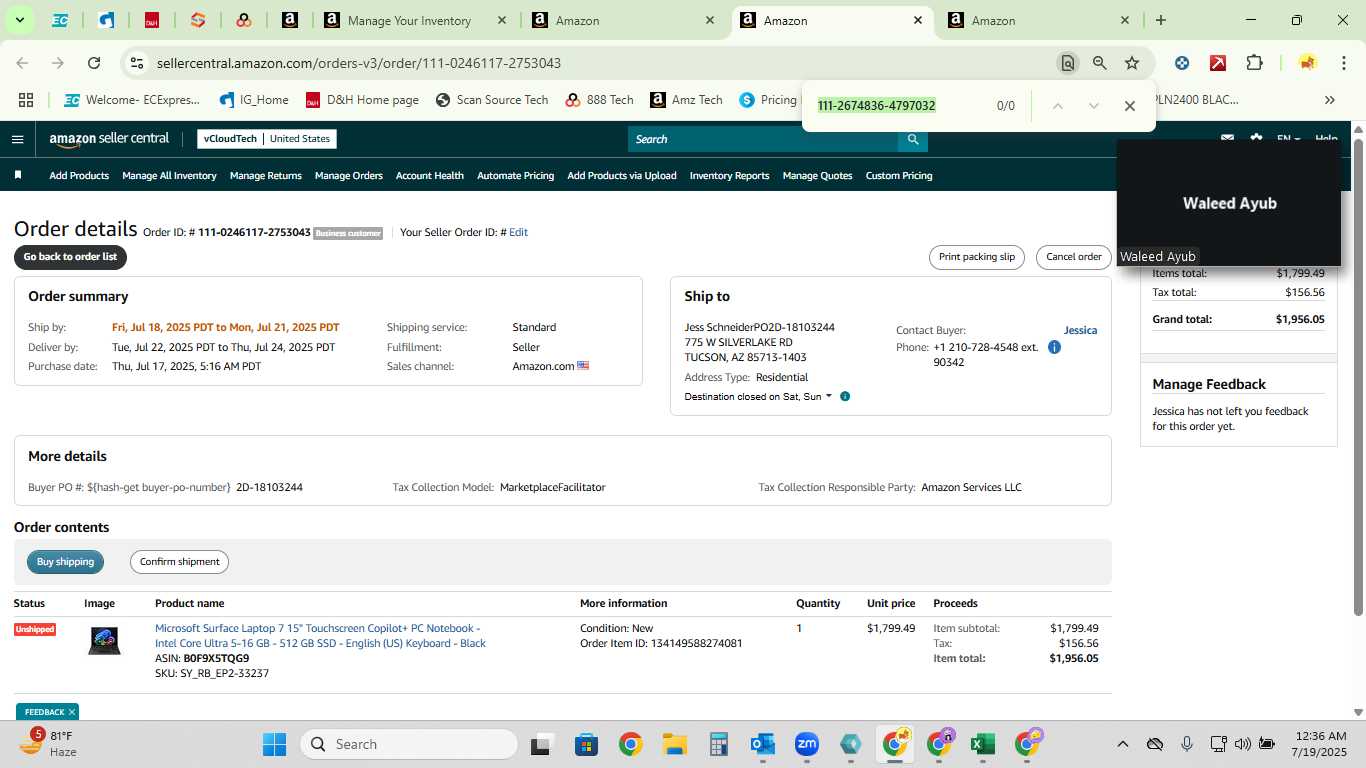1366x768 pixels.
Task: Click the taskbar Search box
Action: (408, 744)
